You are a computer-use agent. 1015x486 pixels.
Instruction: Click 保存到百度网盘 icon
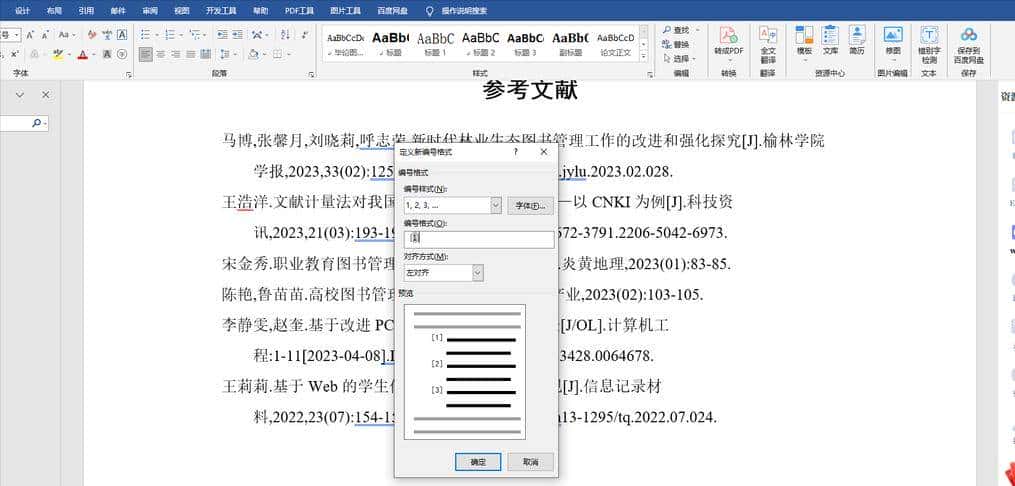[x=968, y=44]
